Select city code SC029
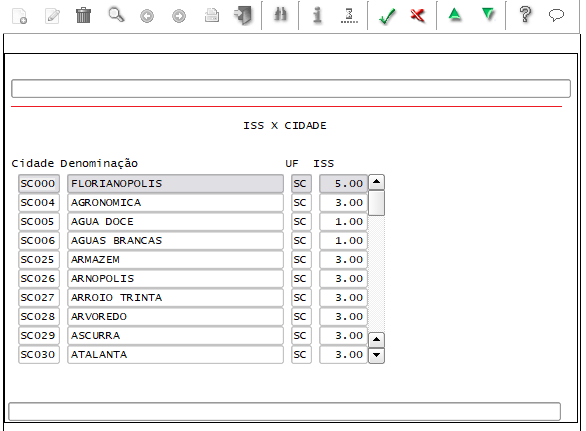The image size is (586, 431). [x=39, y=336]
